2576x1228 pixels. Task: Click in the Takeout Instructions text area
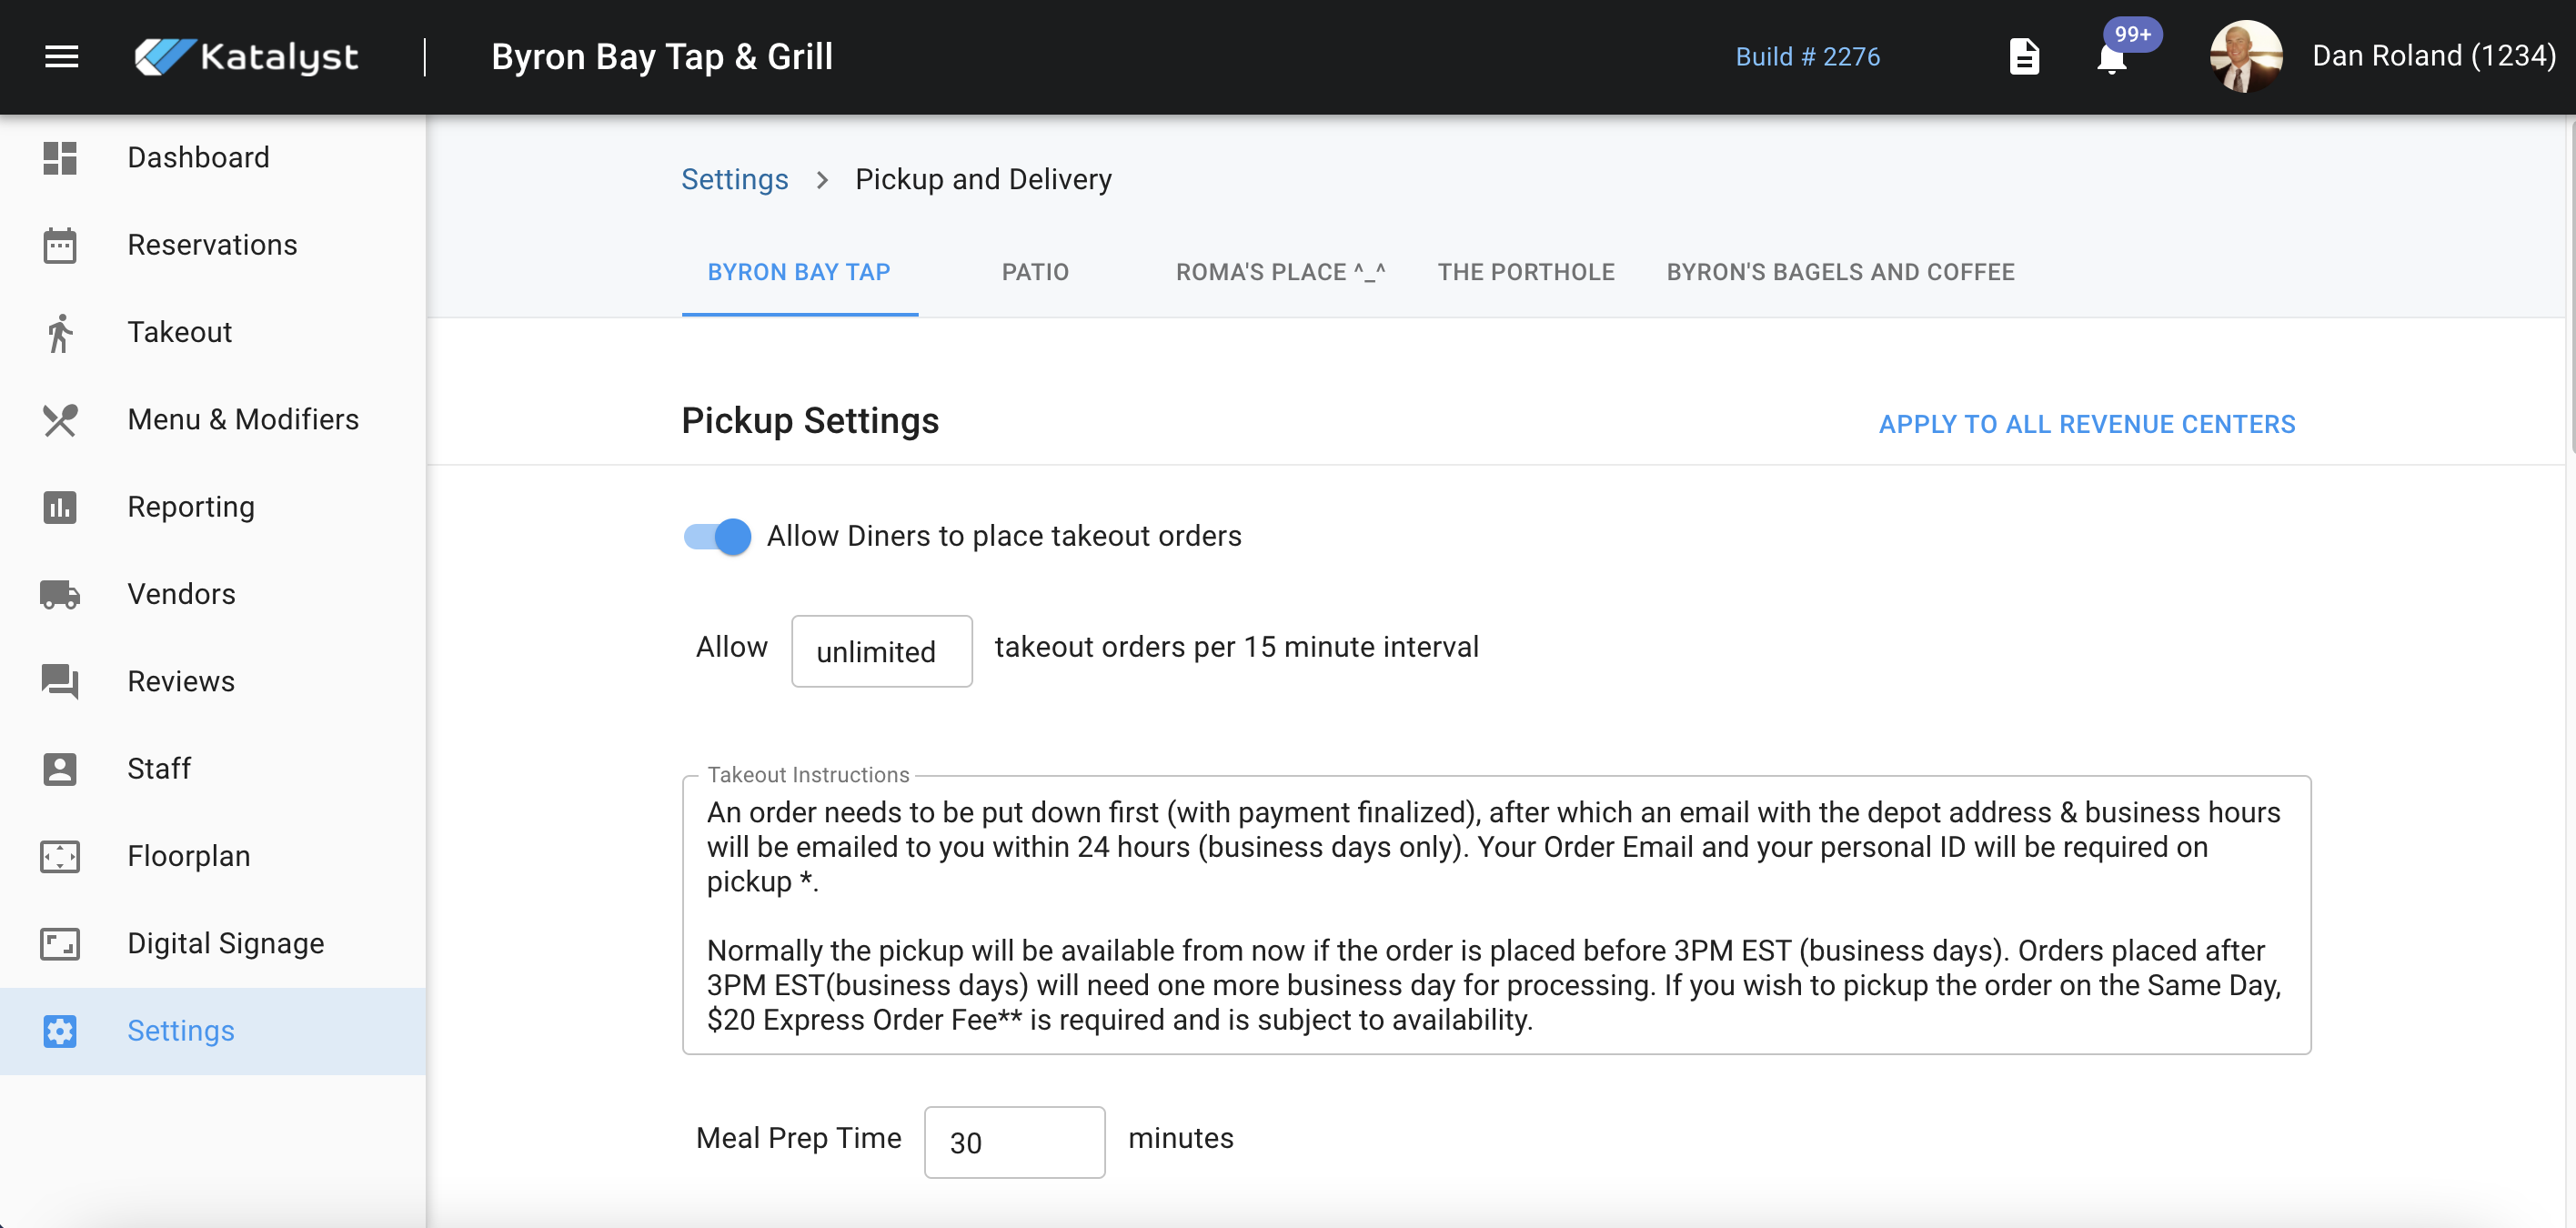click(1496, 915)
